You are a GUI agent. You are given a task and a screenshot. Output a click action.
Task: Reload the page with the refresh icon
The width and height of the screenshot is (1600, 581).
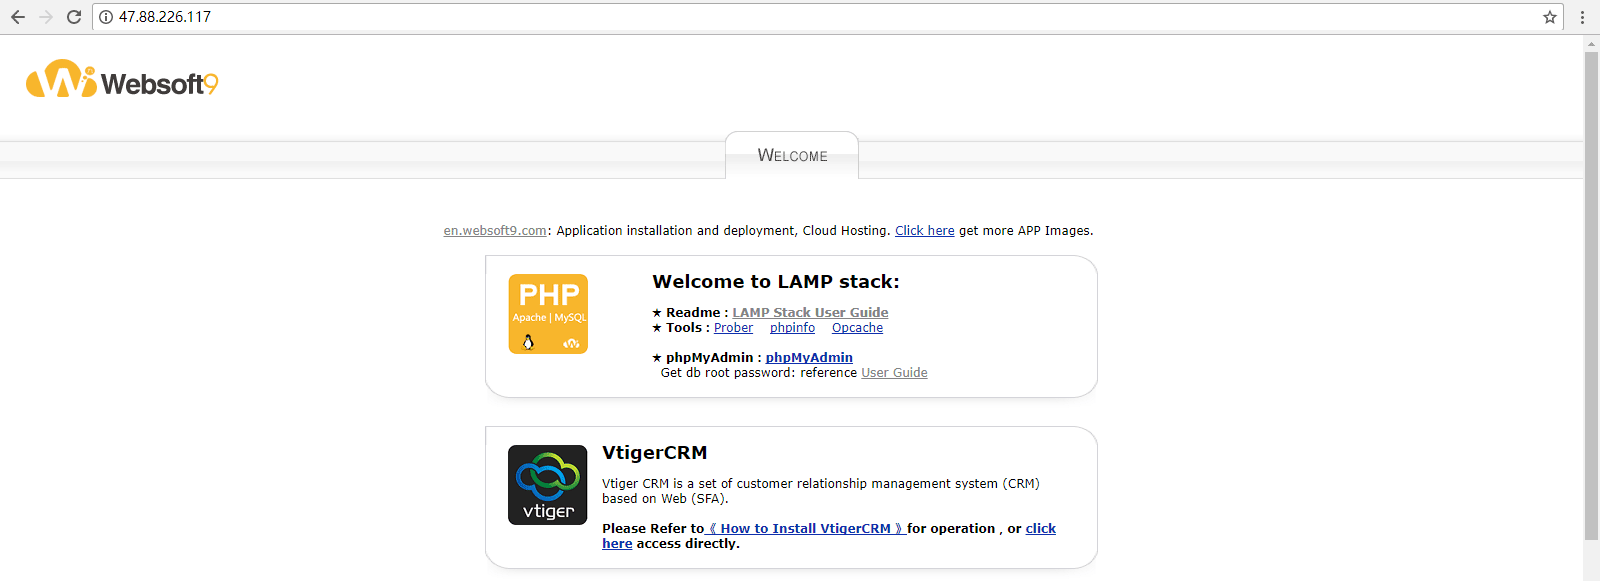point(74,17)
